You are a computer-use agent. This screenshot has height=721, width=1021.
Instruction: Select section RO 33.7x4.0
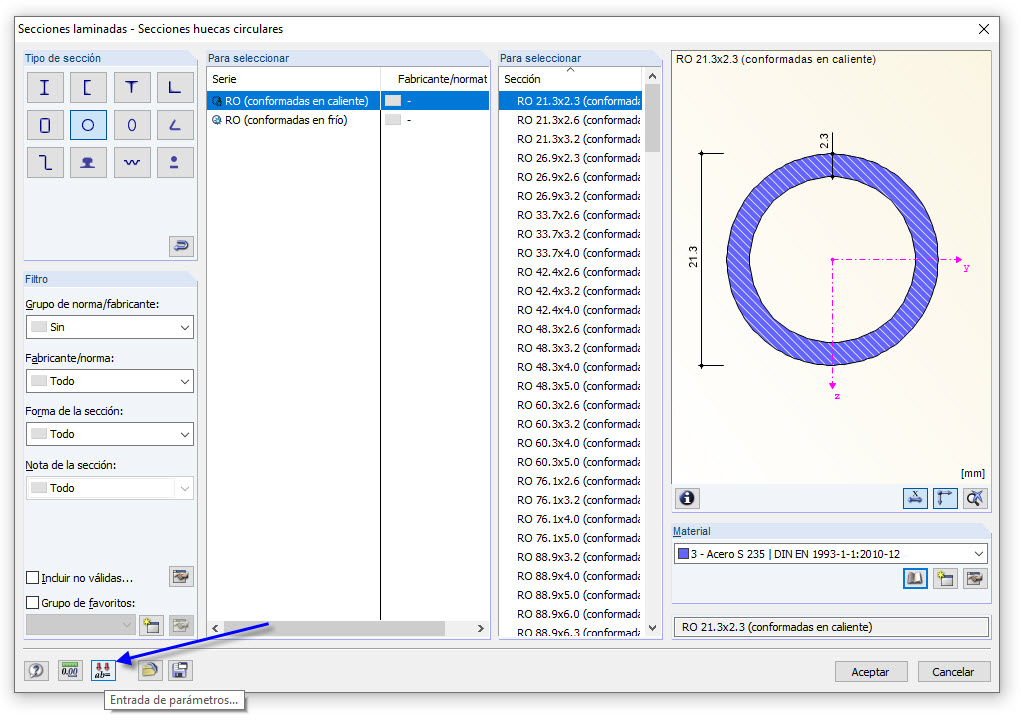tap(570, 253)
